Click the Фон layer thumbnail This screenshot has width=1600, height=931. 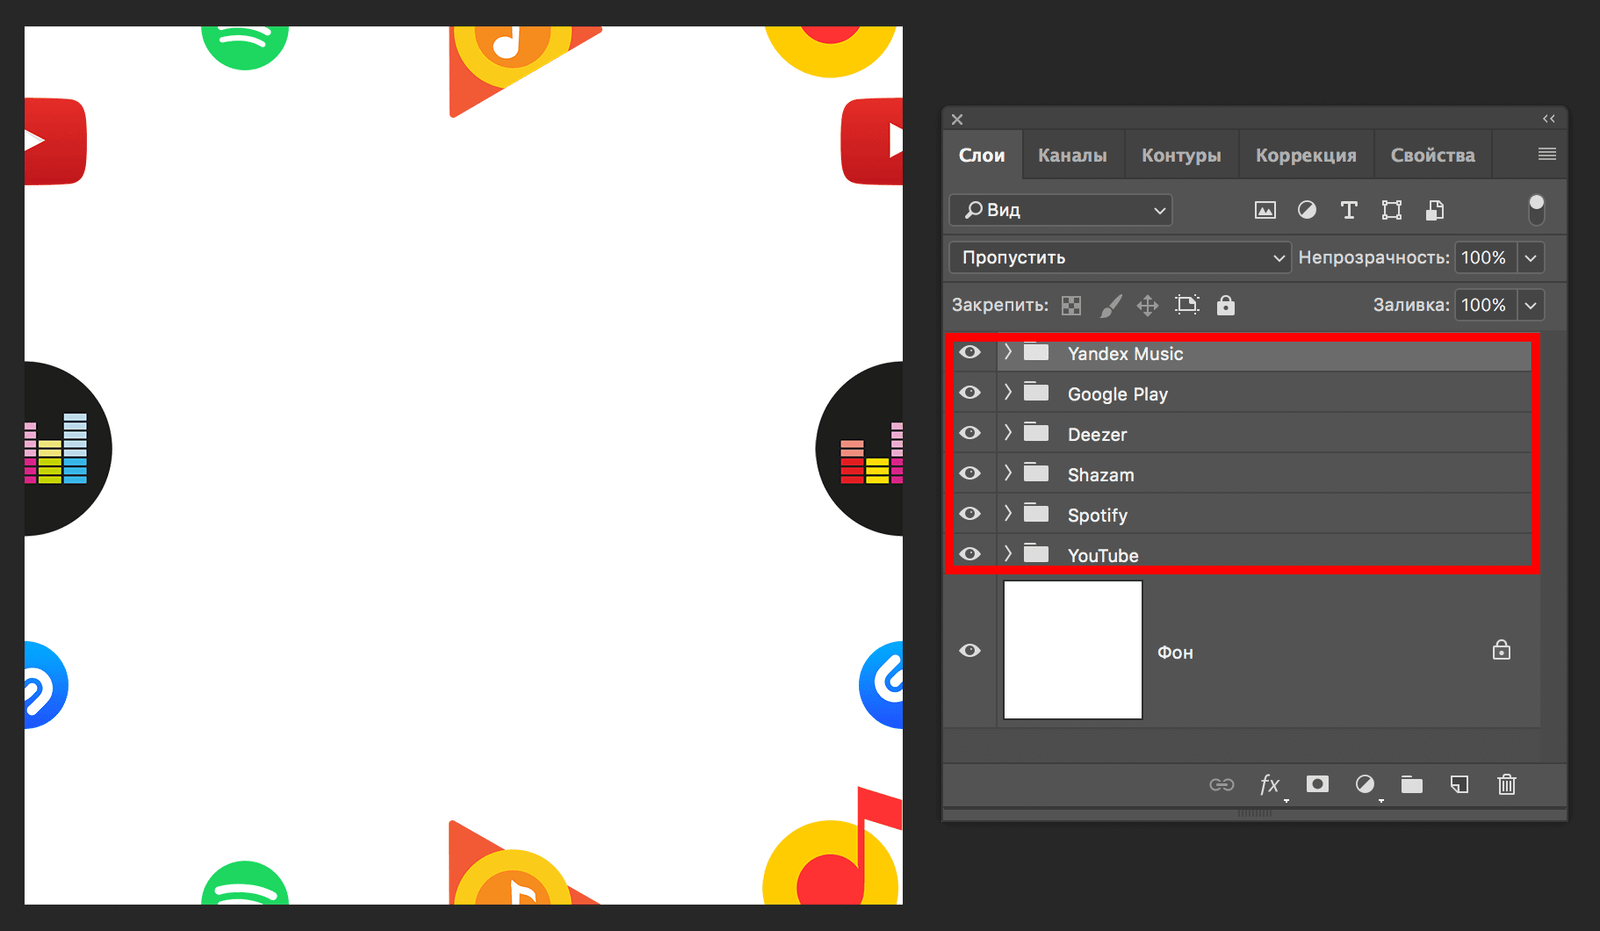[1072, 650]
